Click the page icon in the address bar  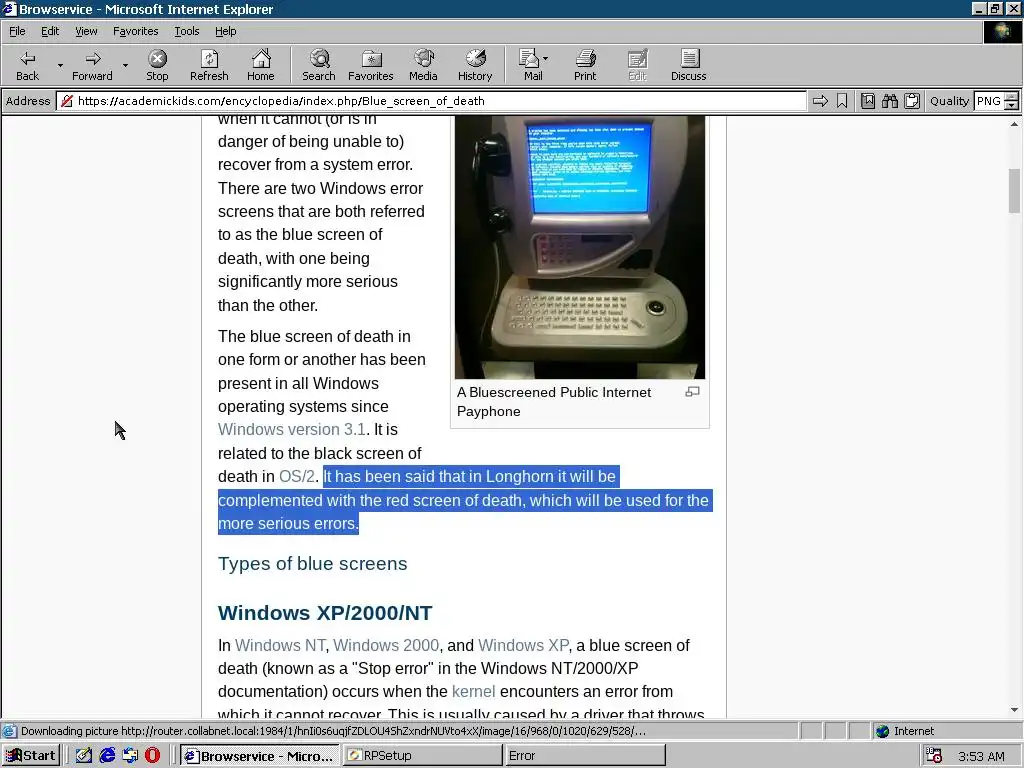click(x=67, y=101)
